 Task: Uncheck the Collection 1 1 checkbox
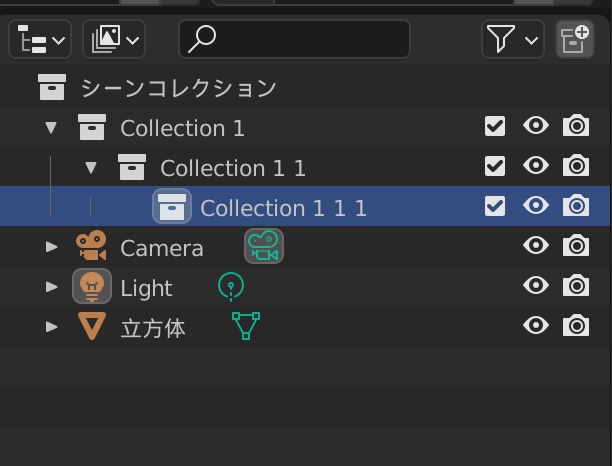494,166
